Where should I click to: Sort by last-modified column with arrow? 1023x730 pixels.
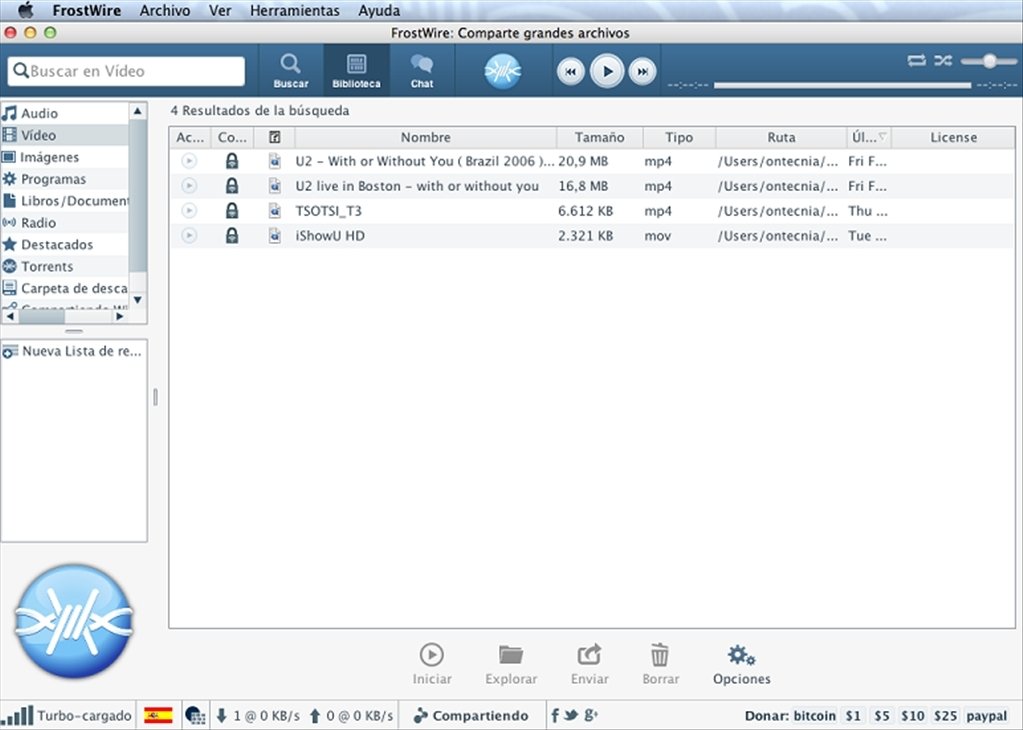click(869, 138)
